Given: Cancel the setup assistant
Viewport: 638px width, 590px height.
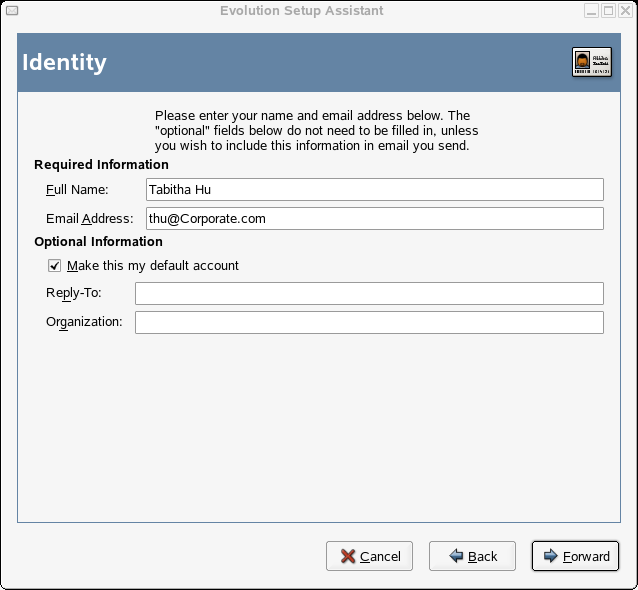Looking at the screenshot, I should 370,556.
